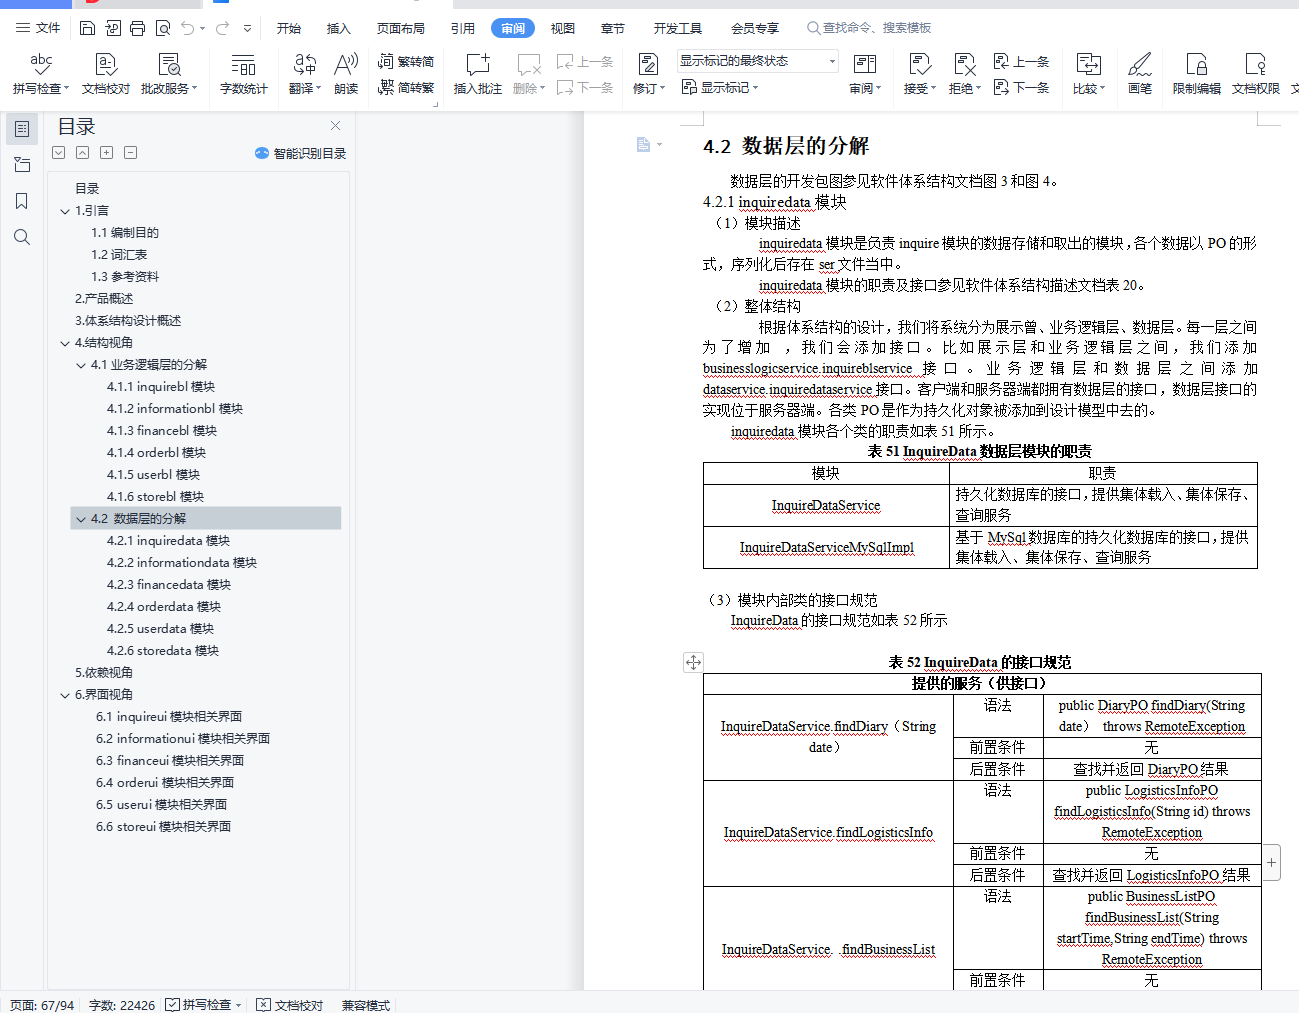Collapse the 4.1 业务逻辑层的分解 chevron

[x=81, y=365]
